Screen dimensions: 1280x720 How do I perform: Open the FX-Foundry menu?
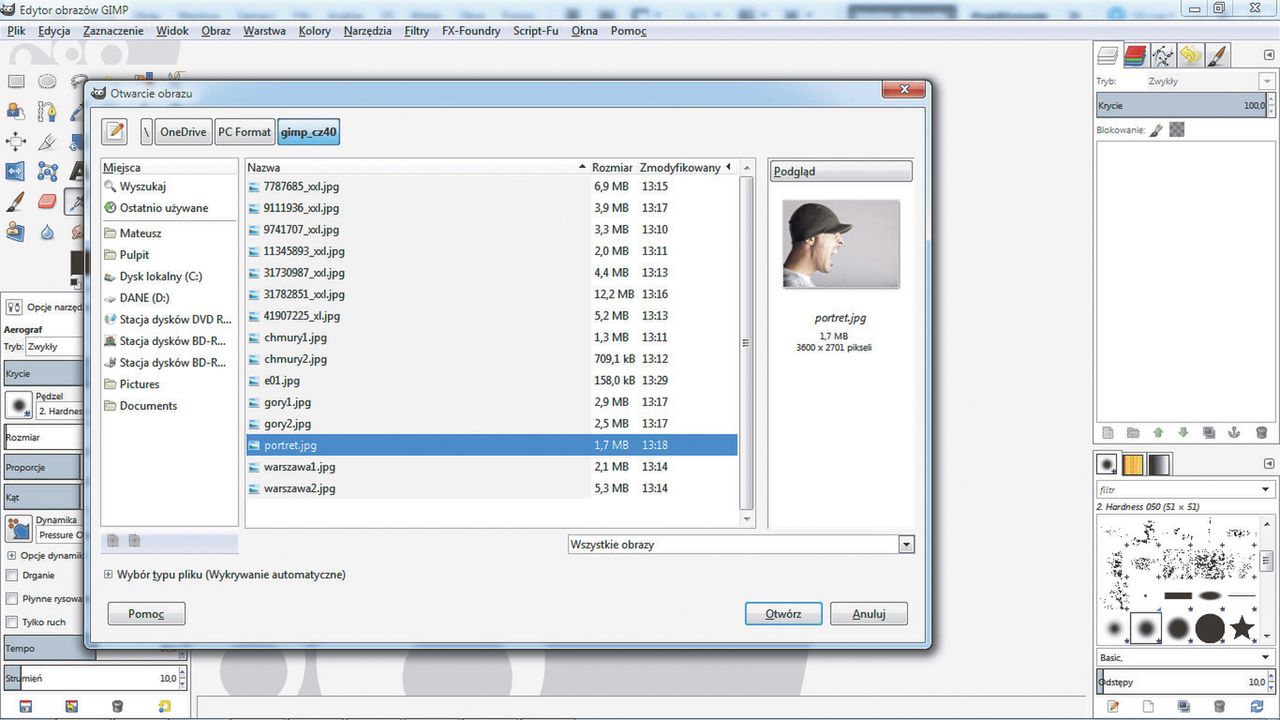coord(471,31)
